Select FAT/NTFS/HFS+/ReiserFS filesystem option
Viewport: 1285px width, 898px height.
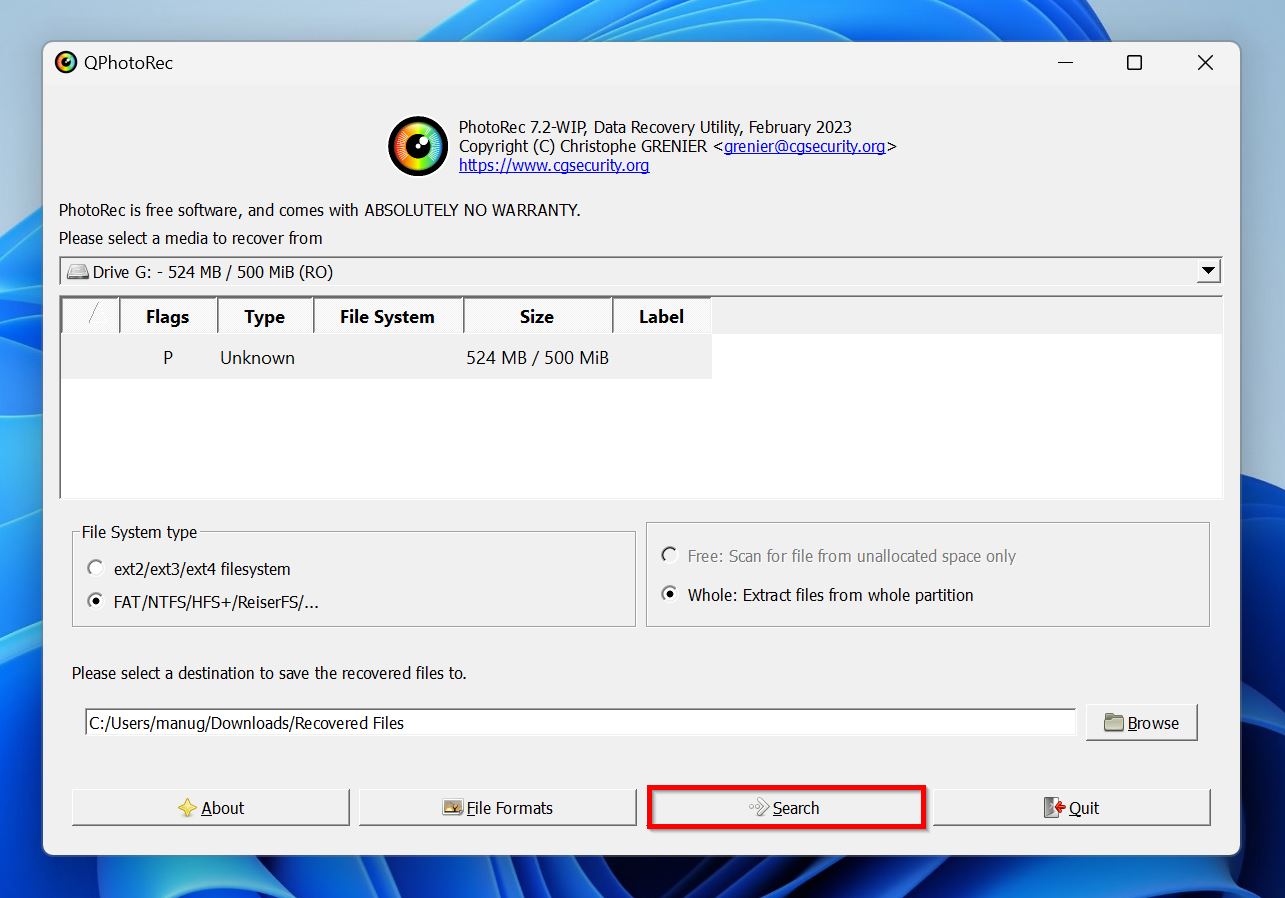coord(95,601)
